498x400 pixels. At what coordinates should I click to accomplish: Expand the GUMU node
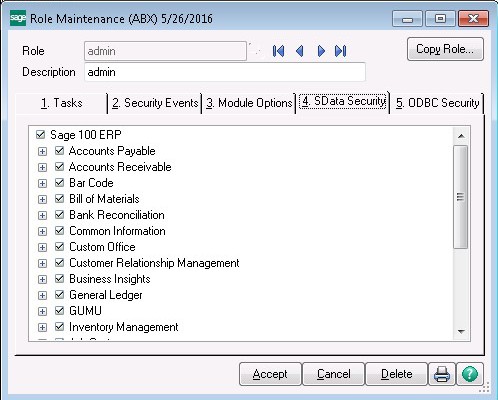tap(42, 311)
